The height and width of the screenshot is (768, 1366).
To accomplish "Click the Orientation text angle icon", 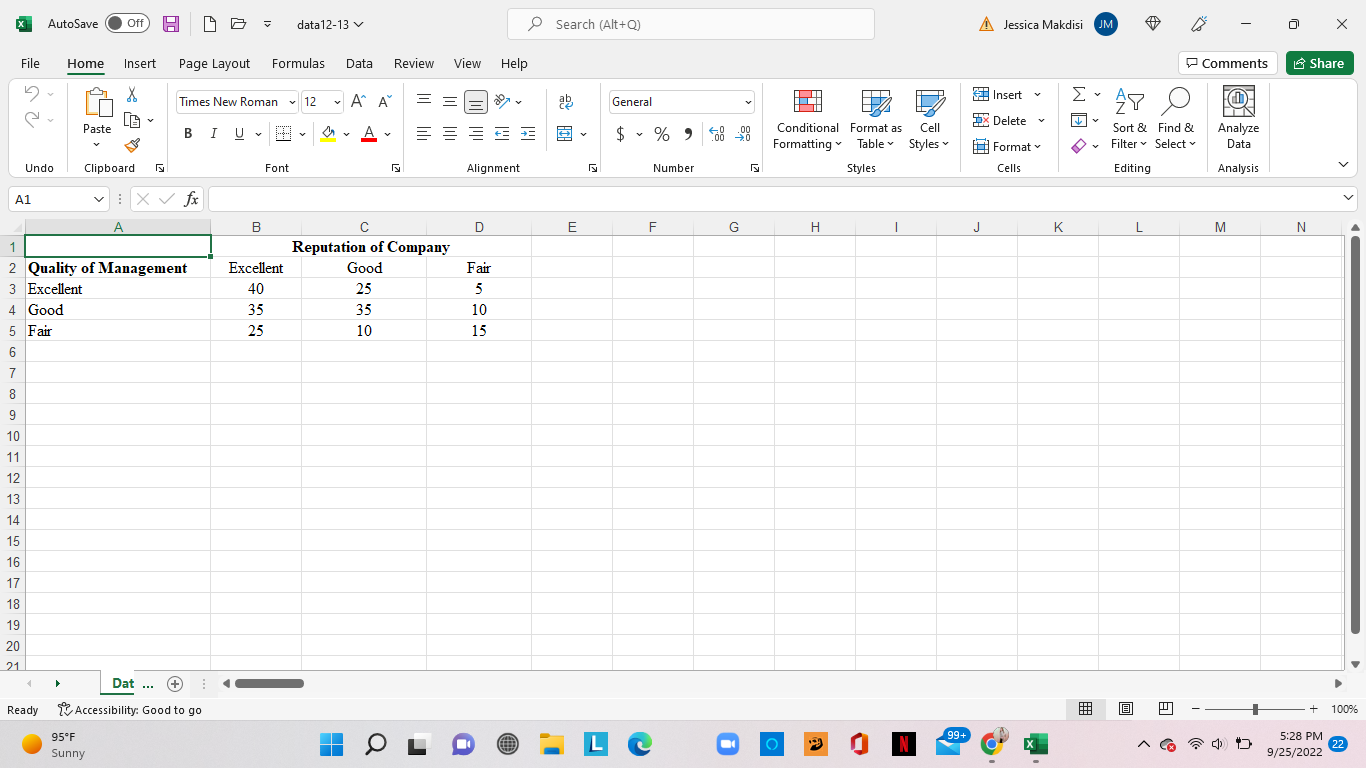I will pyautogui.click(x=503, y=101).
